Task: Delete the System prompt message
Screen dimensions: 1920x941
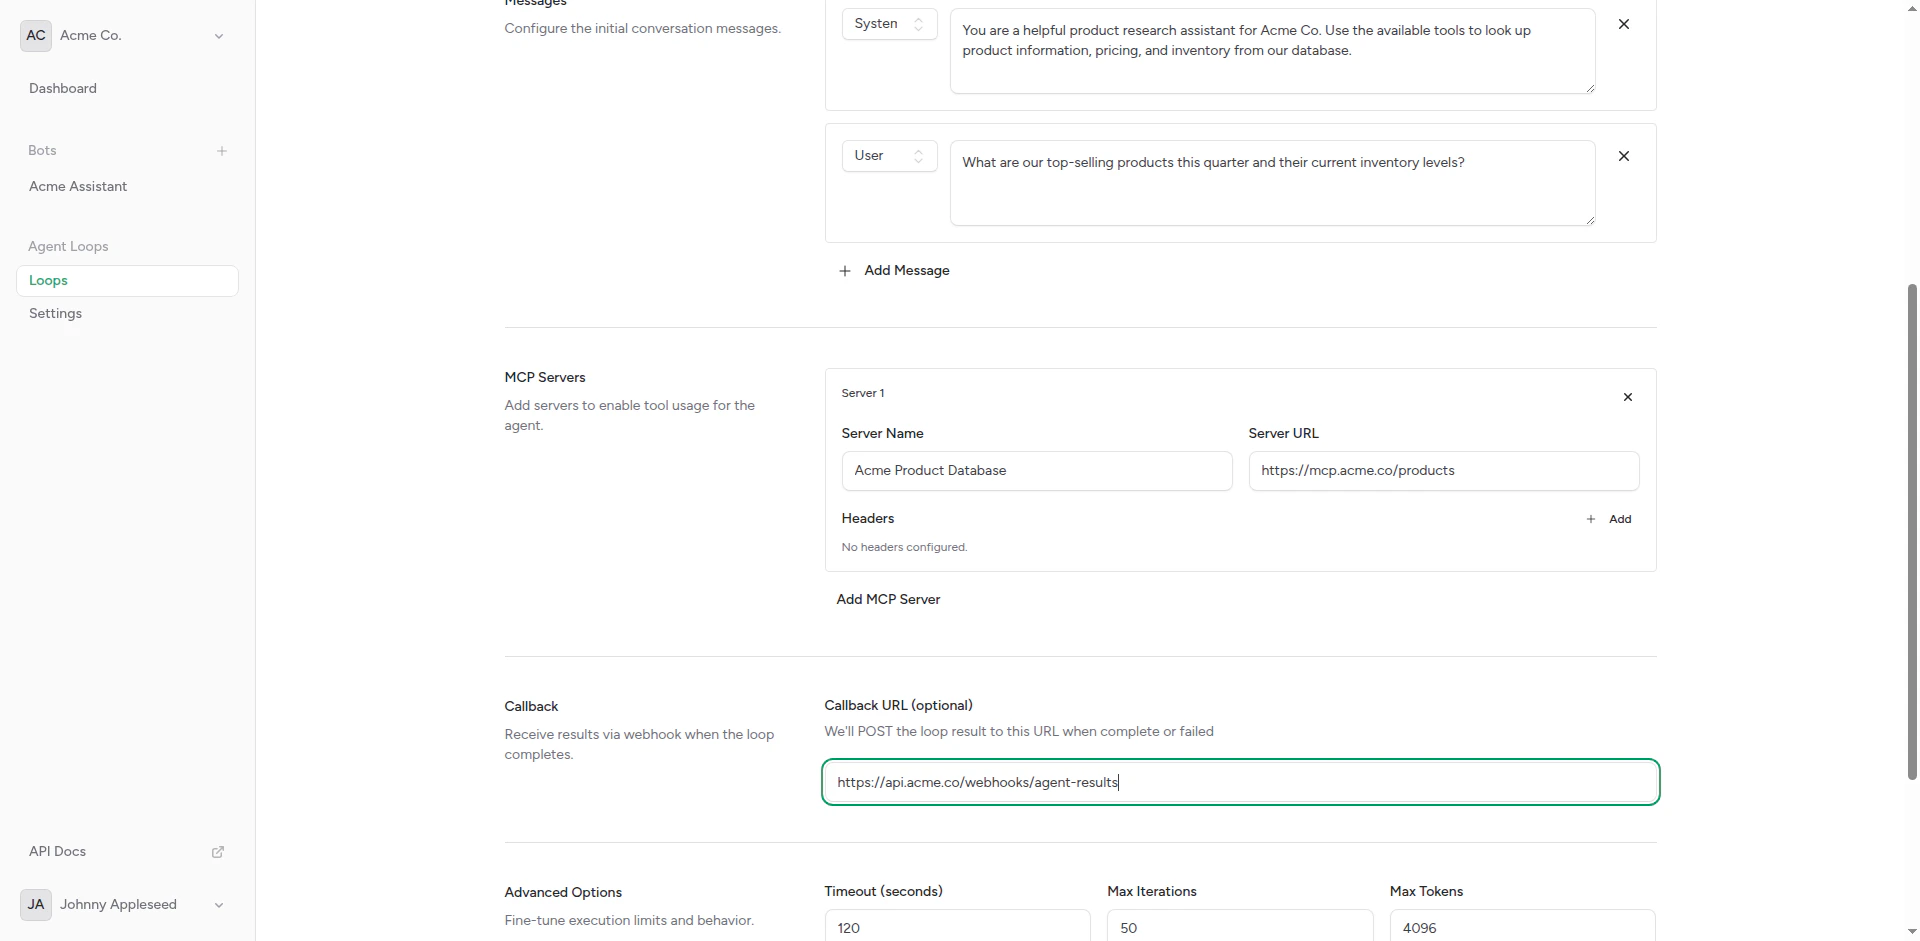Action: (1624, 23)
